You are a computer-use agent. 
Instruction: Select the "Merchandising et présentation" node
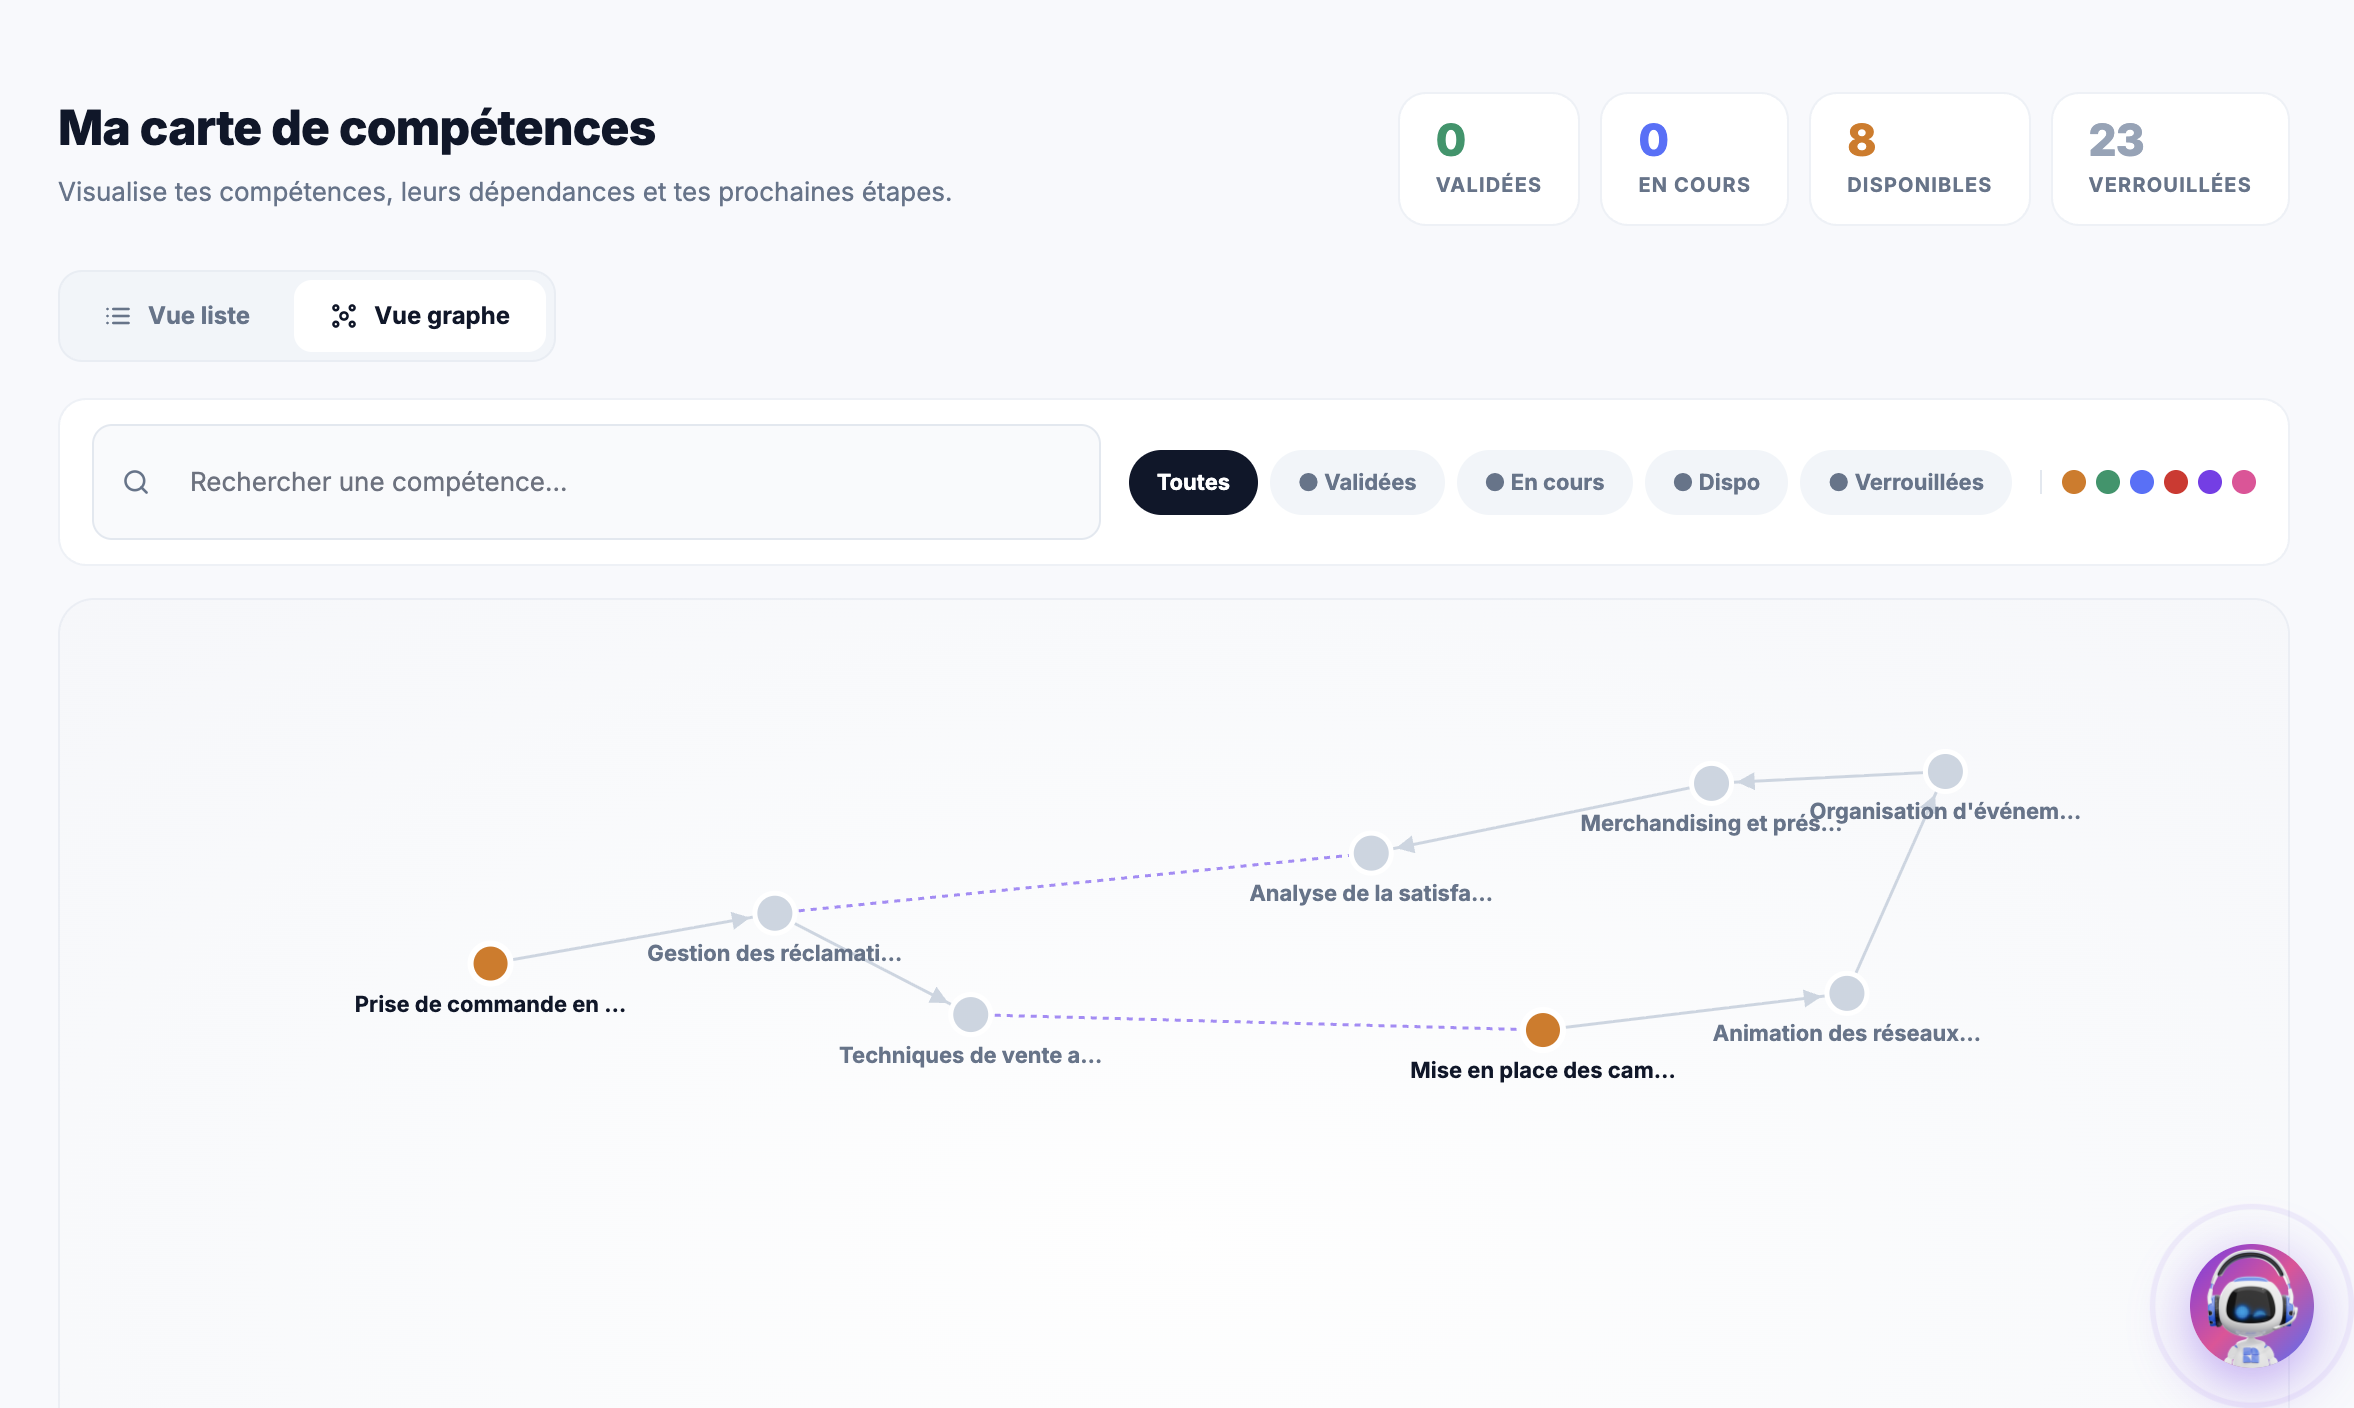tap(1709, 784)
